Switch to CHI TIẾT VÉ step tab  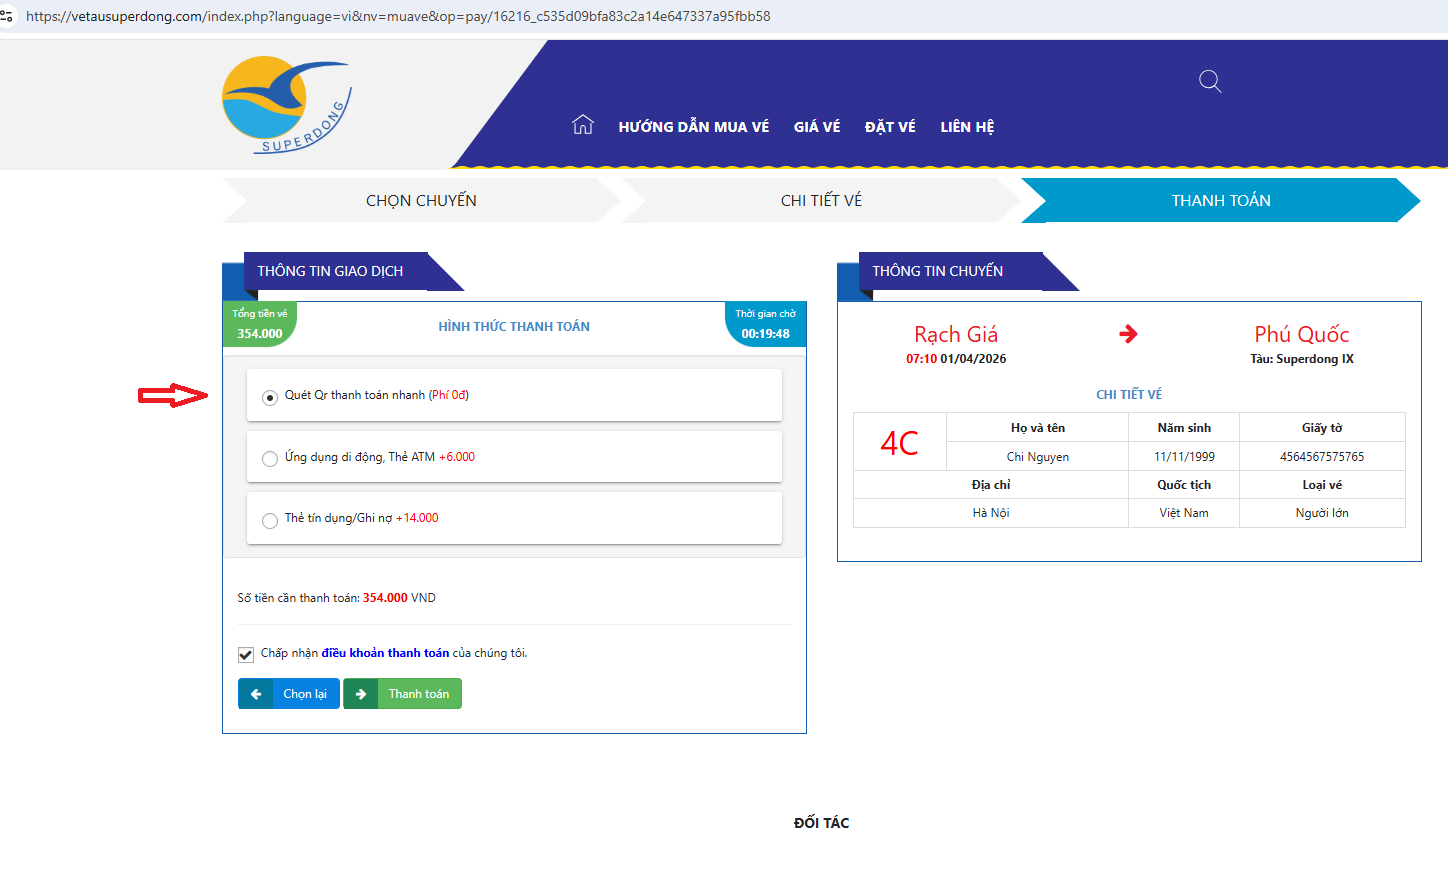[821, 201]
